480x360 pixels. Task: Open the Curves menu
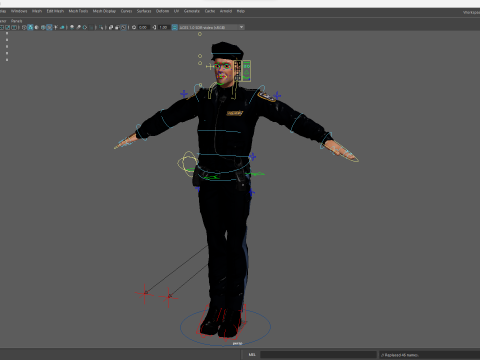click(126, 11)
